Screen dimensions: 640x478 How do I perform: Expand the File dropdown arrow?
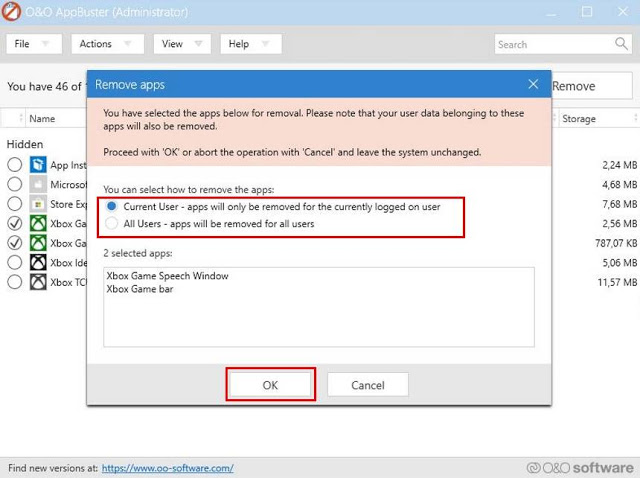(45, 43)
